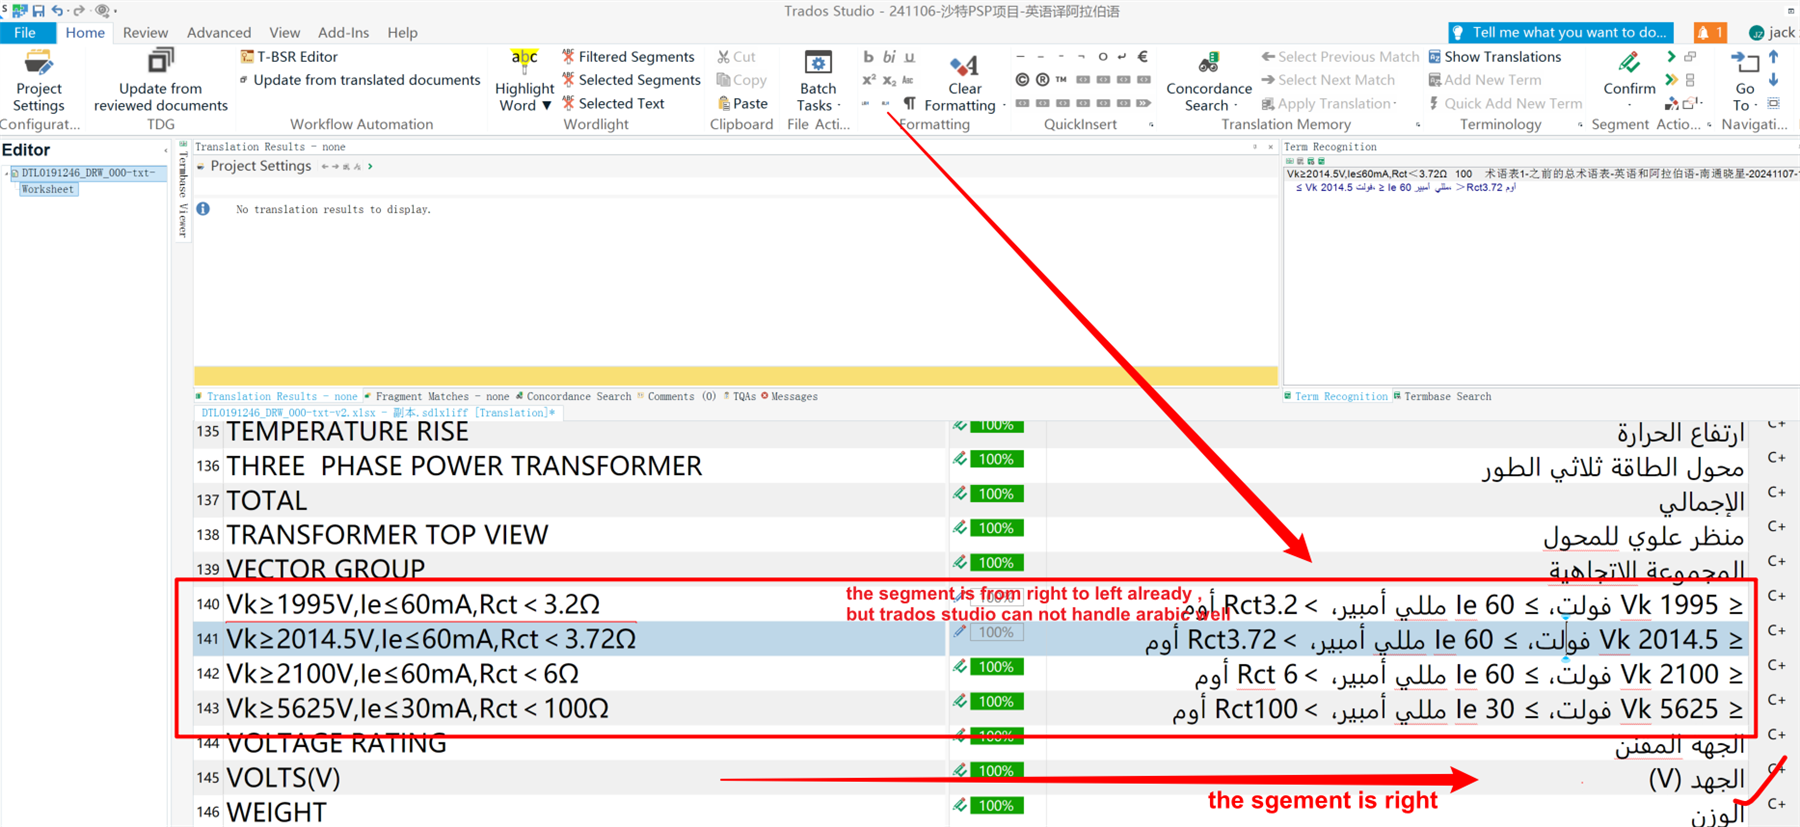Open the Add-Ins ribbon tab
Screen dimensions: 1800x827
tap(343, 33)
